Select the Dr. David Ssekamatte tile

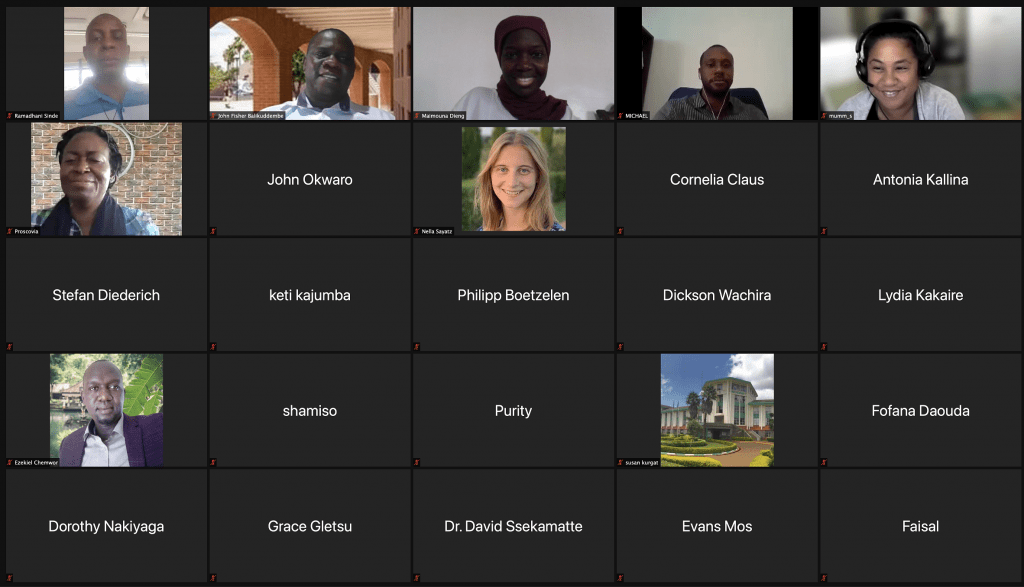click(513, 526)
